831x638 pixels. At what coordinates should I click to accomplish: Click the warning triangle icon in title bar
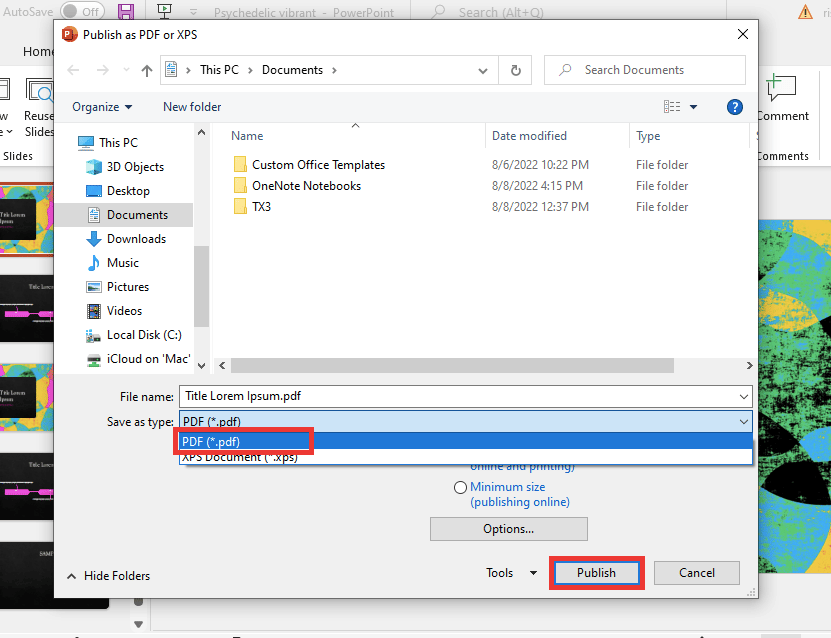point(805,12)
